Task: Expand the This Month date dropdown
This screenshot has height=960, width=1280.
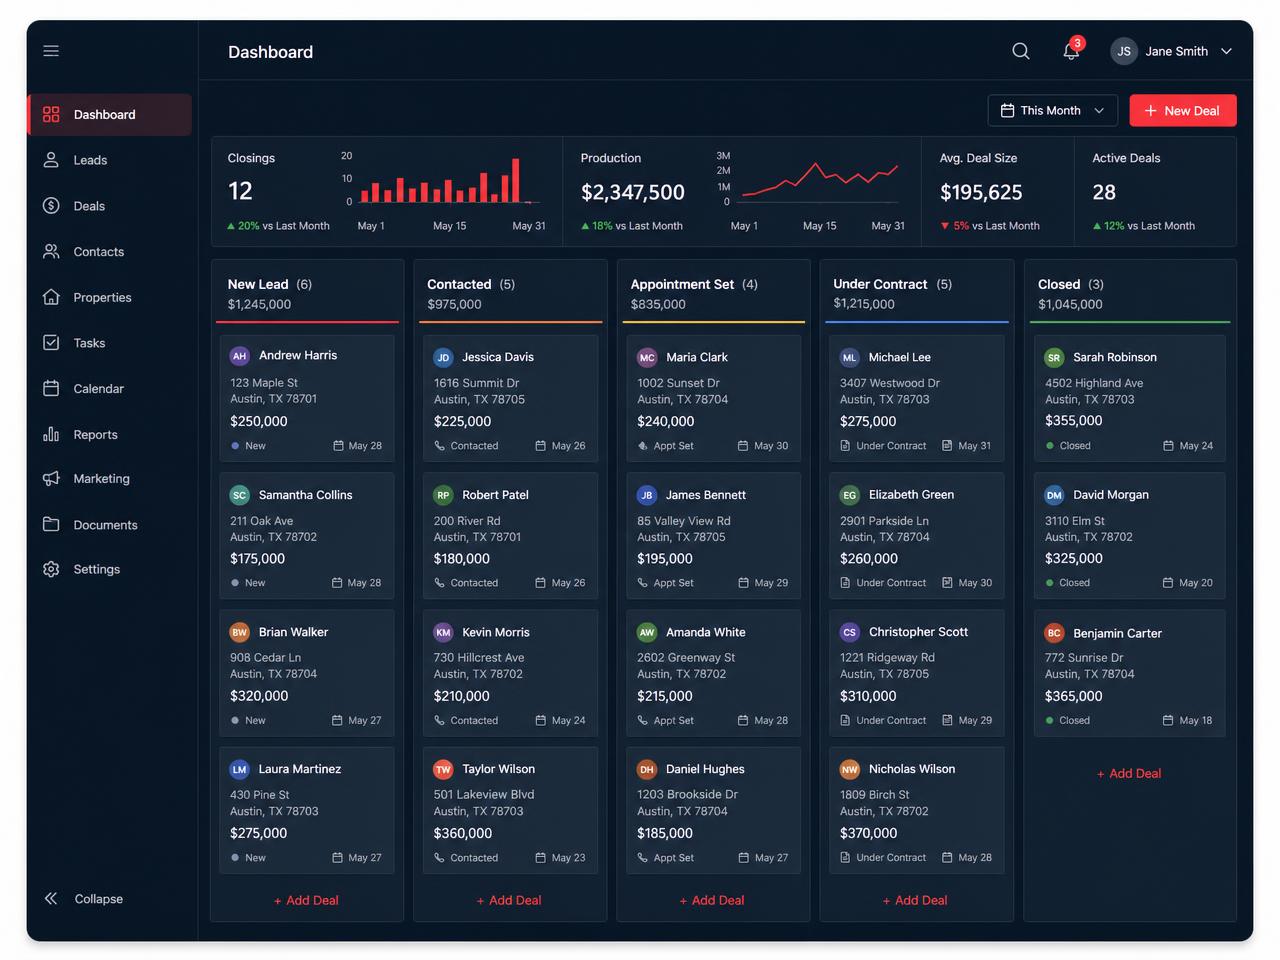Action: (1052, 111)
